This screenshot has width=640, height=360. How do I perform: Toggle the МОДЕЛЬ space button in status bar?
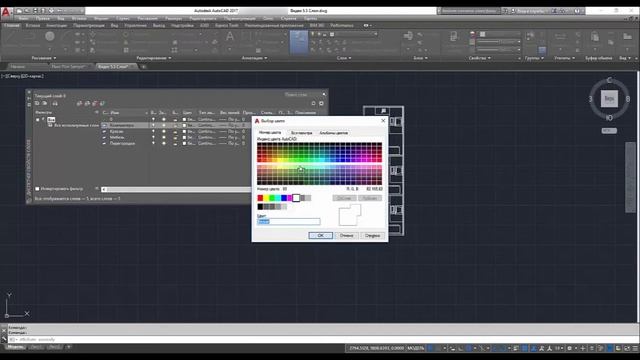coord(416,348)
